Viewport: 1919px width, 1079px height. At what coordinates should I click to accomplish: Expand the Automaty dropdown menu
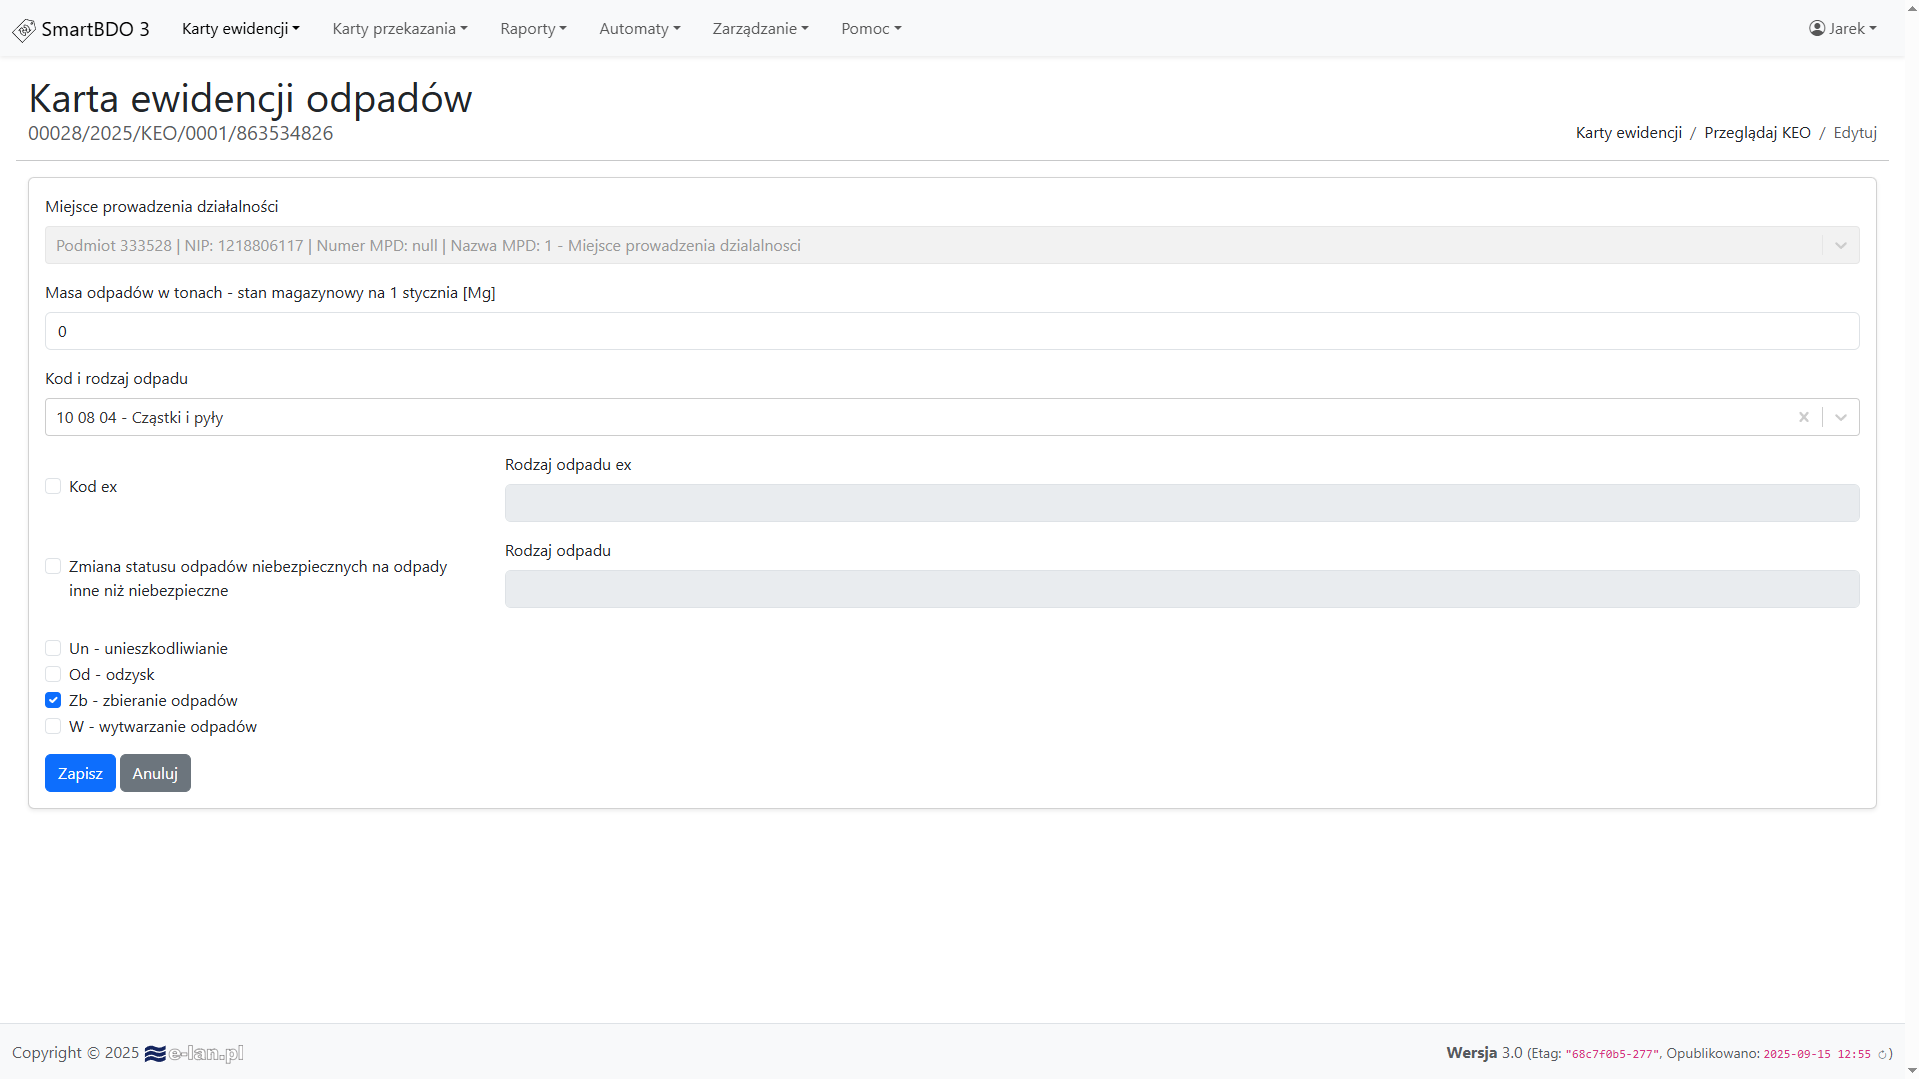(x=639, y=28)
